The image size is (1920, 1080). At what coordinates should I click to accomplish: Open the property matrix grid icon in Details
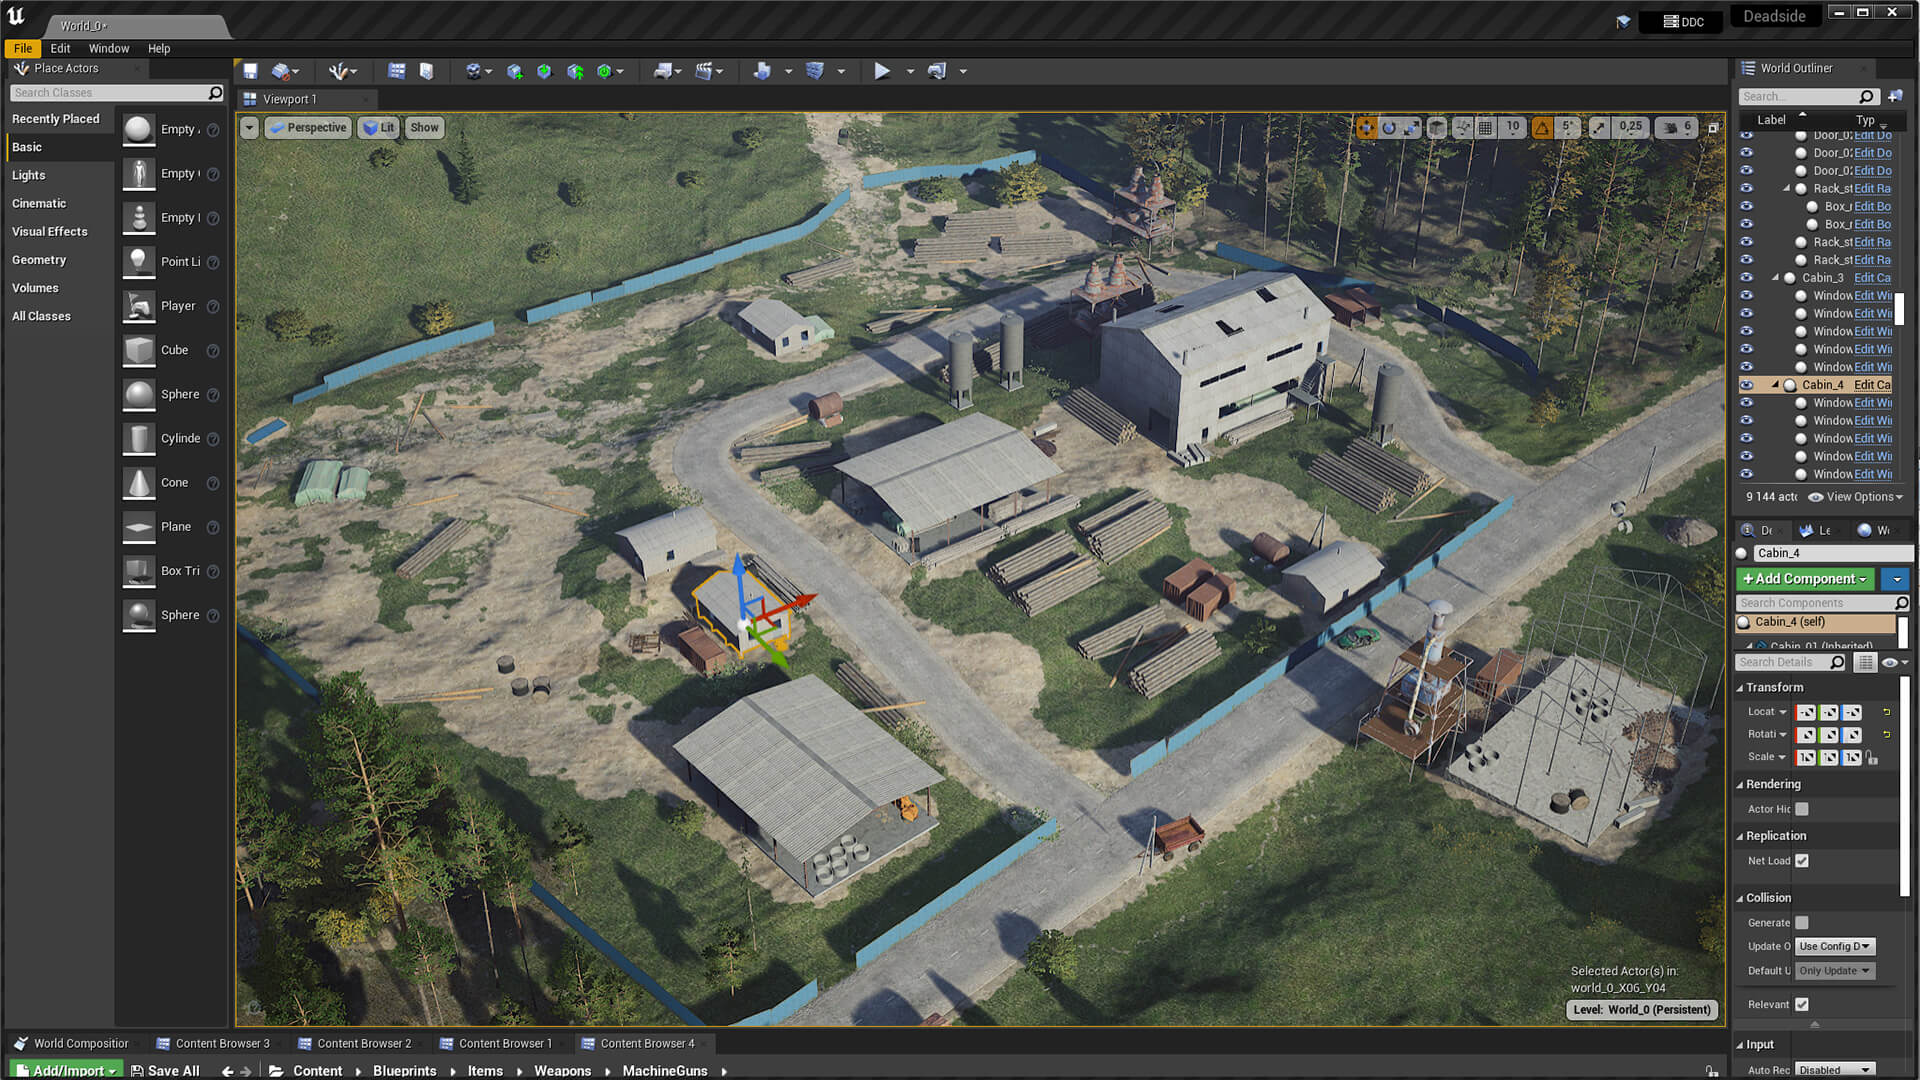pos(1865,662)
